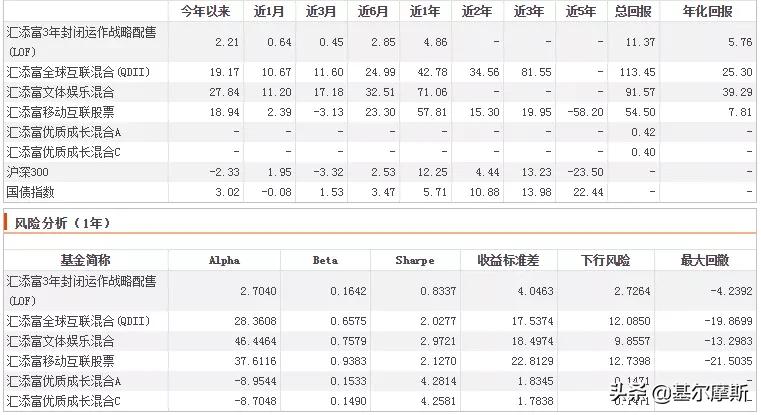
Task: Select 汇添富移动互联股票 in risk analysis table
Action: point(60,361)
